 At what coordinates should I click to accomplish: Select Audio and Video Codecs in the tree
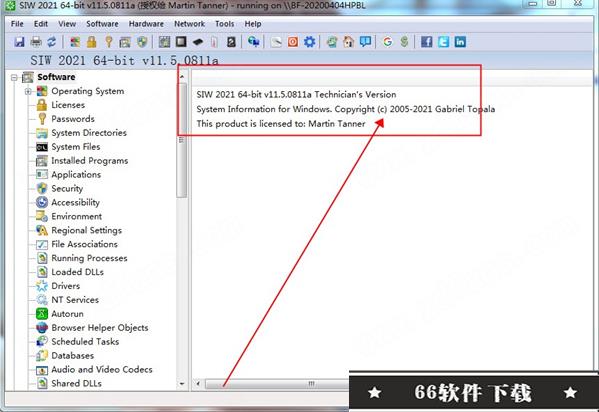point(102,369)
